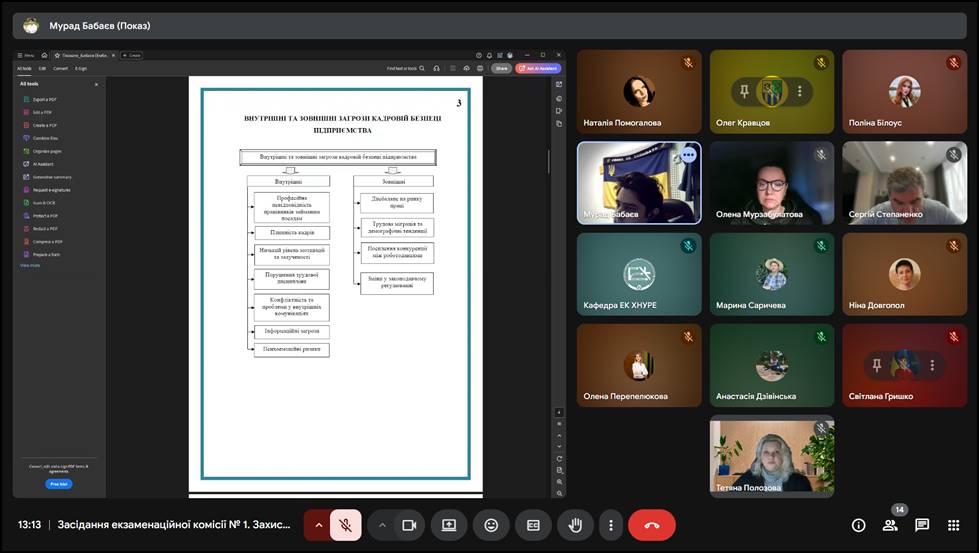Open more options three-dot menu
Screen dimensions: 979x553
610,525
